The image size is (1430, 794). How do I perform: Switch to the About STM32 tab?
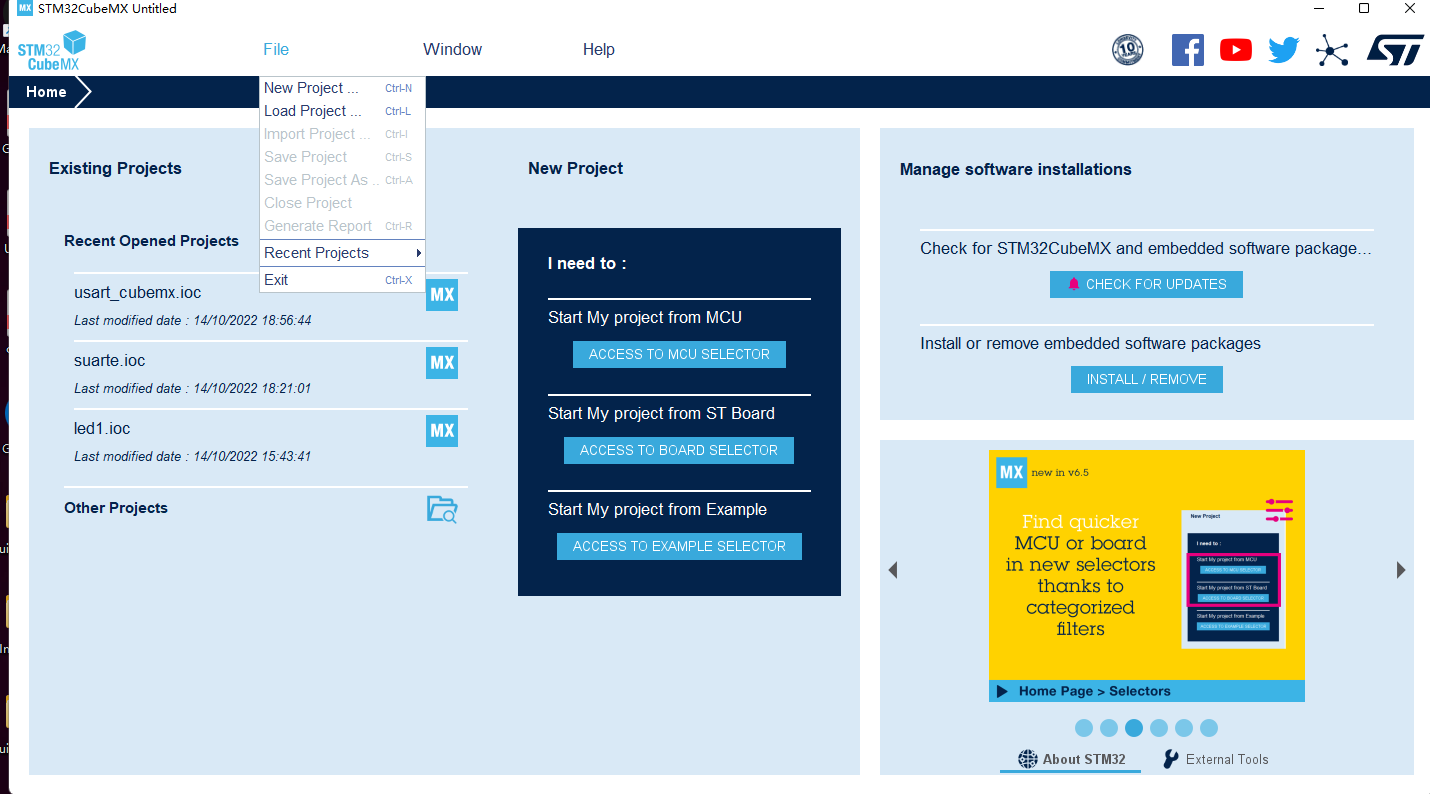(x=1071, y=759)
